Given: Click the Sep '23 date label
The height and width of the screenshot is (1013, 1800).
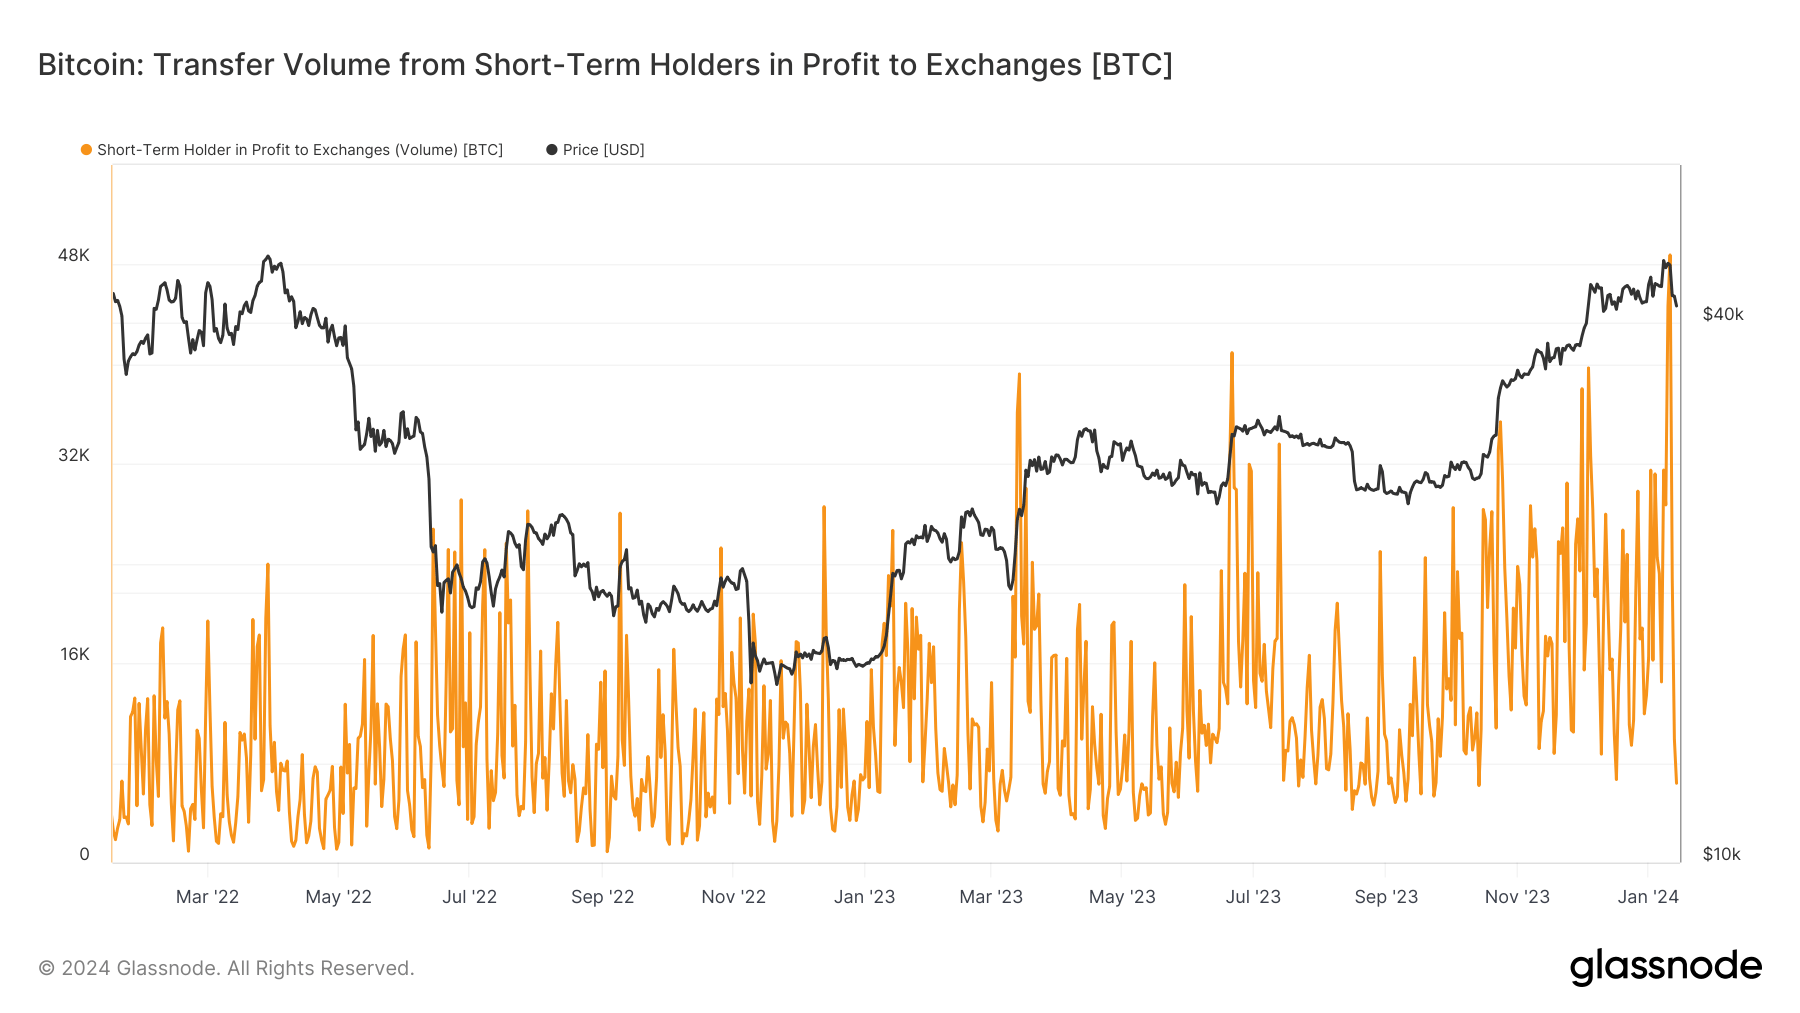Looking at the screenshot, I should [x=1386, y=897].
